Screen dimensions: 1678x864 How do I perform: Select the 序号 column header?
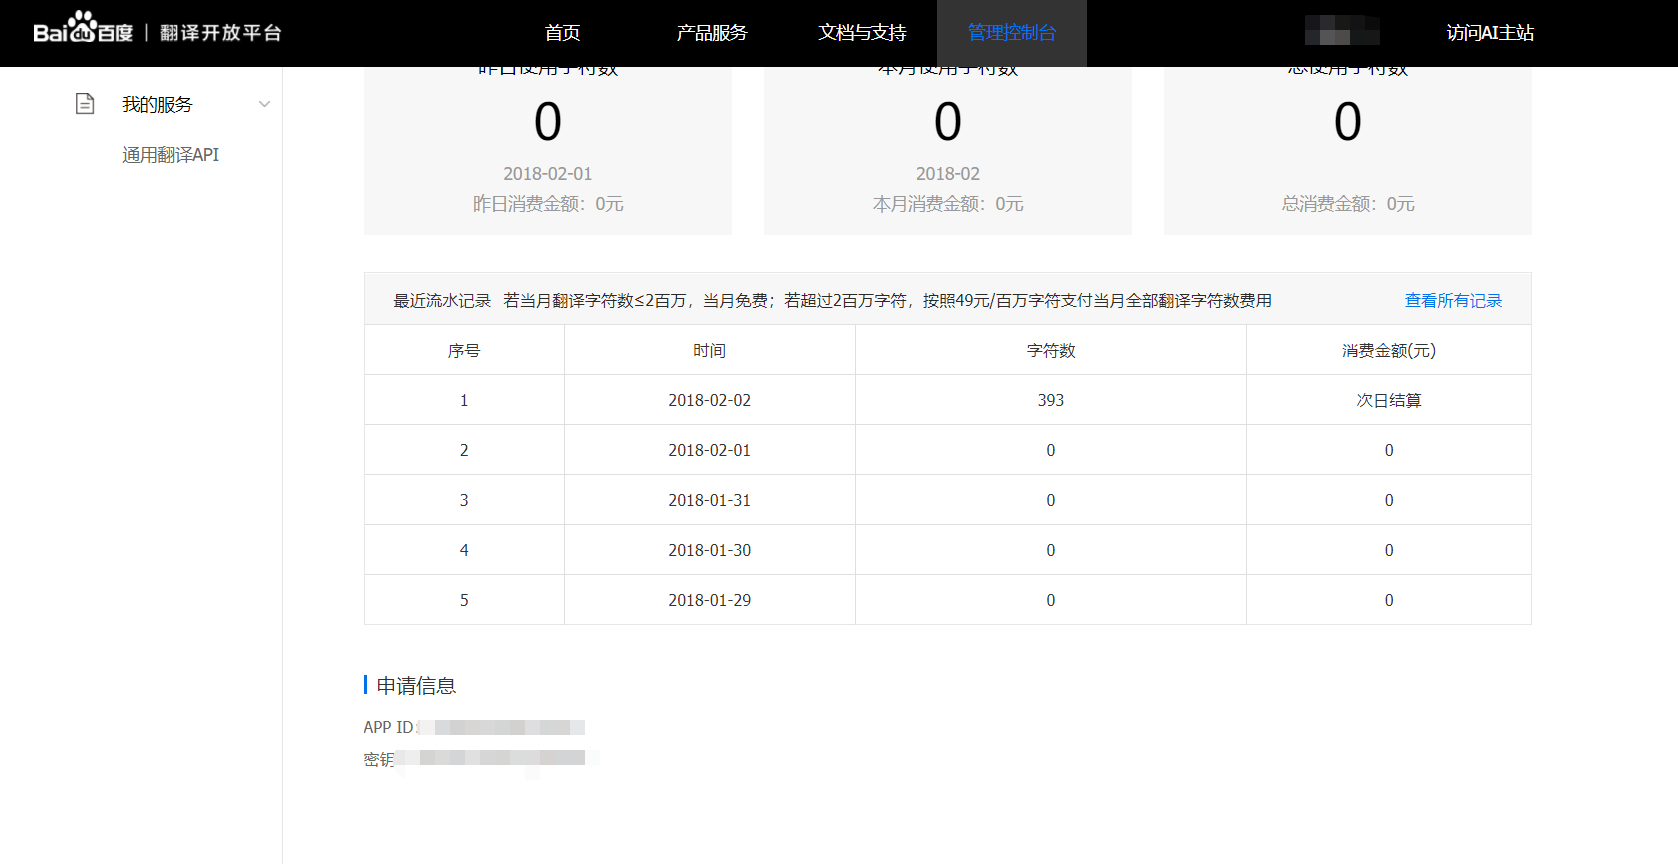(x=464, y=350)
